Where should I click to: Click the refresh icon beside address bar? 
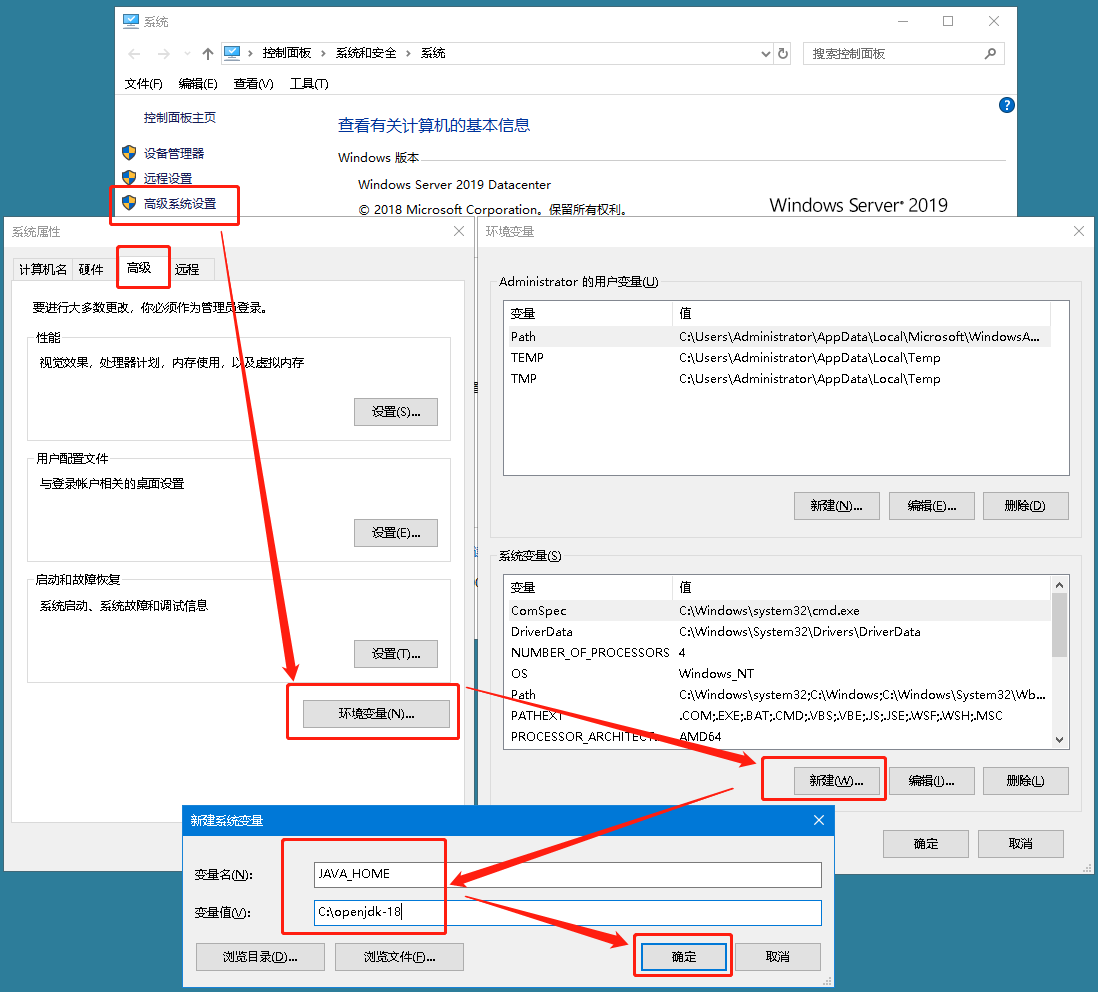point(783,54)
